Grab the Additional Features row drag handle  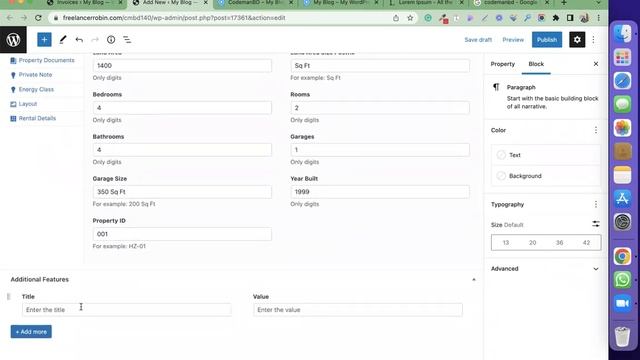(x=9, y=296)
